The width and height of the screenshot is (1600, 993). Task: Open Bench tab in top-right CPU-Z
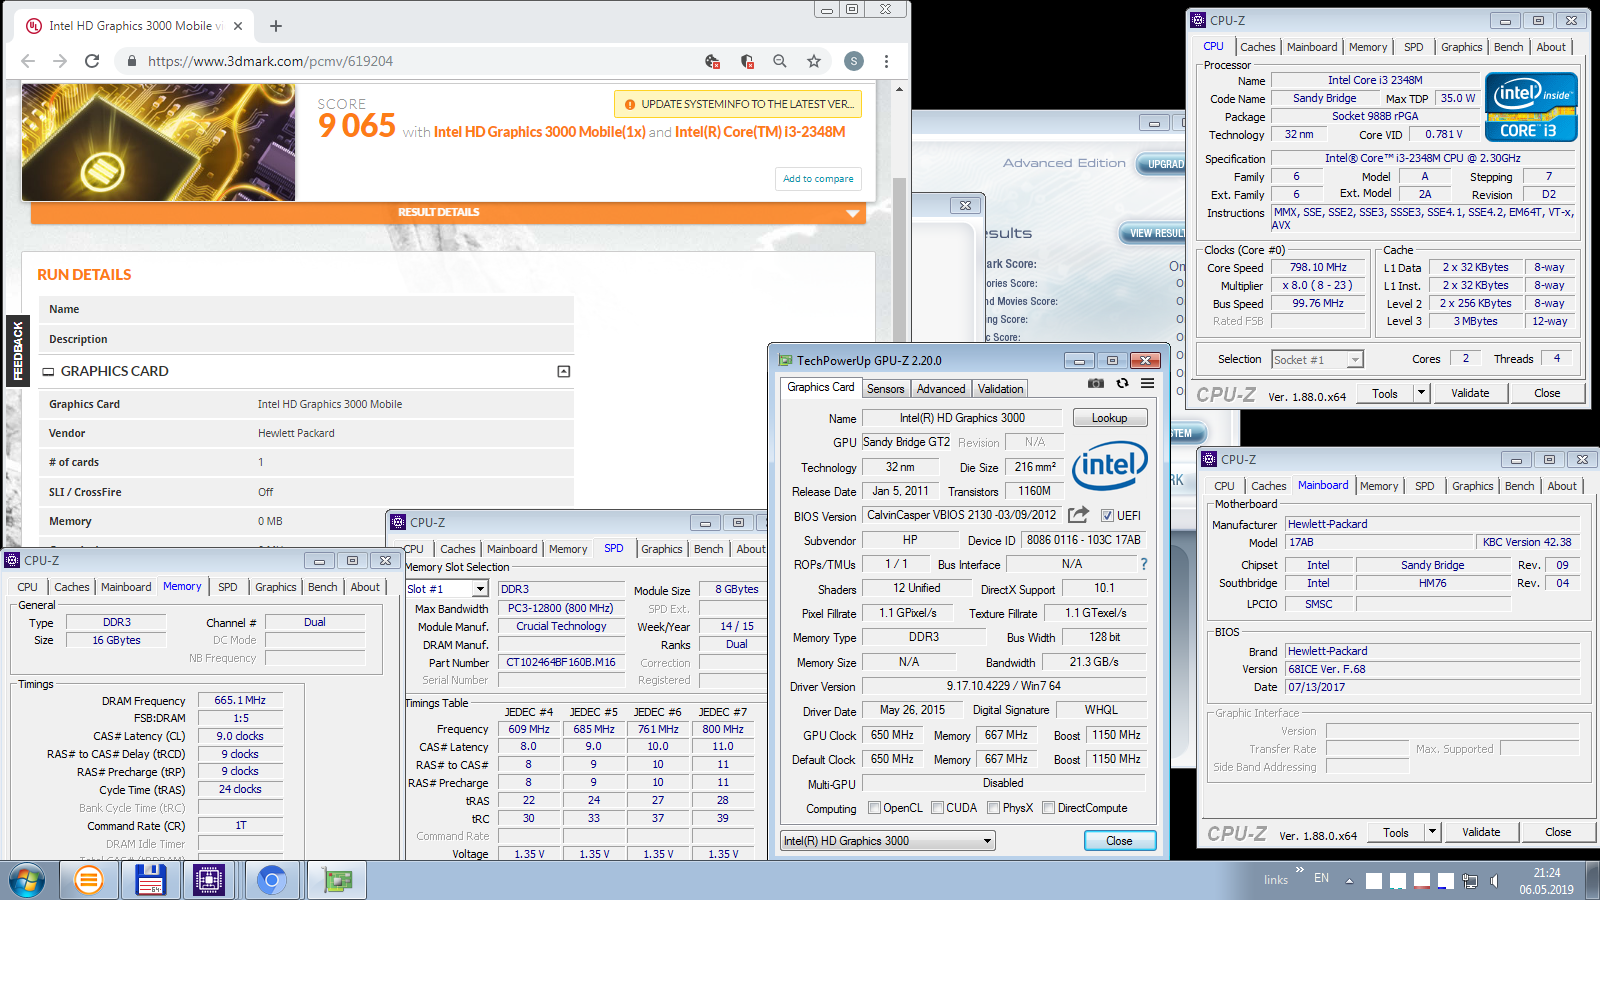[x=1508, y=47]
